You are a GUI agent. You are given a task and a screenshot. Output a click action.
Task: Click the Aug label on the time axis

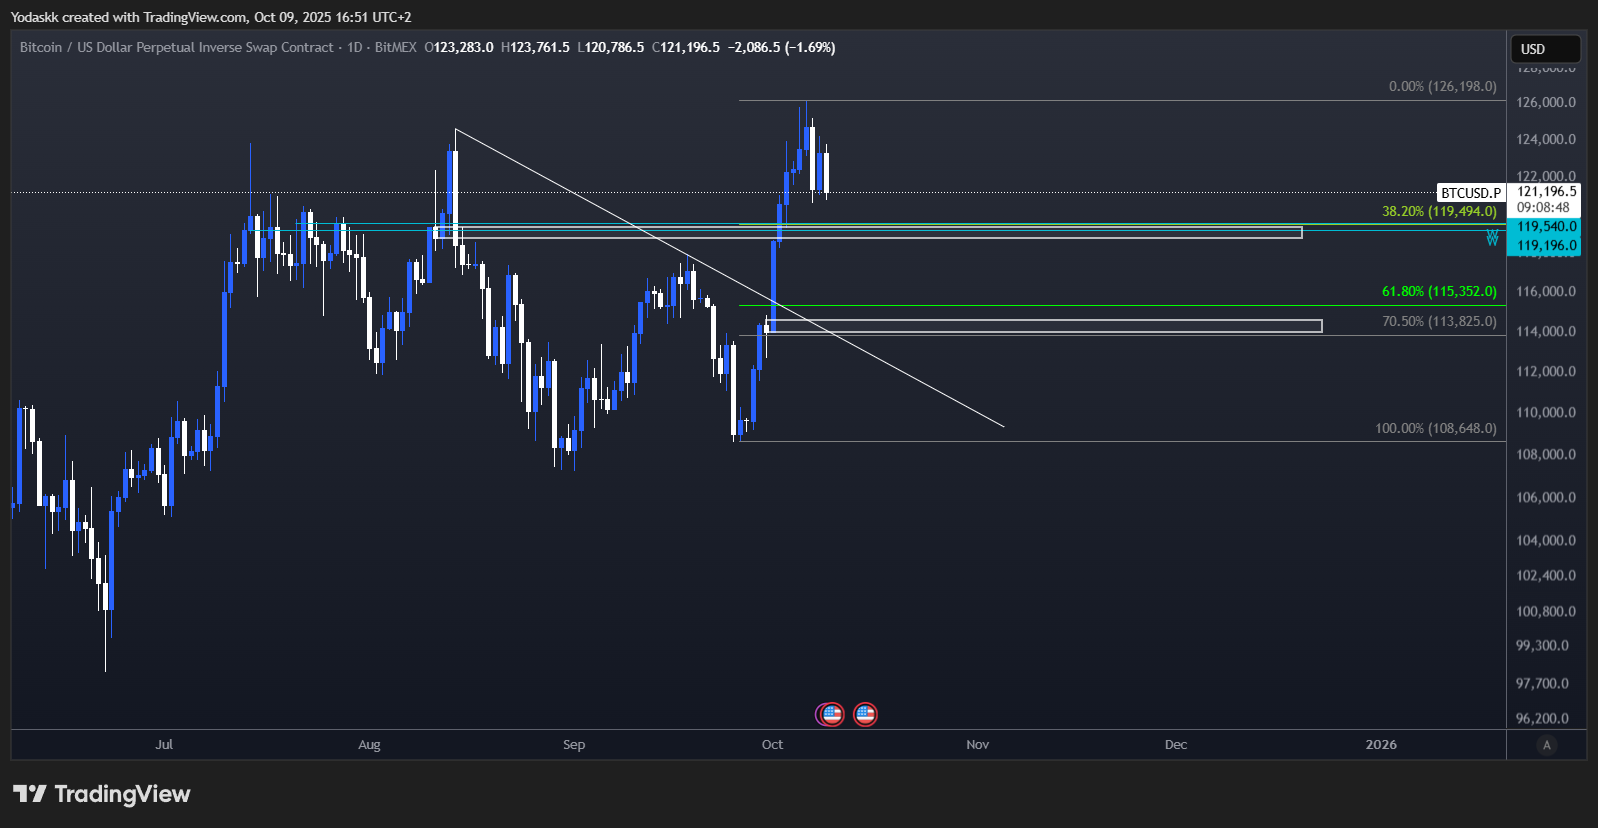(369, 745)
